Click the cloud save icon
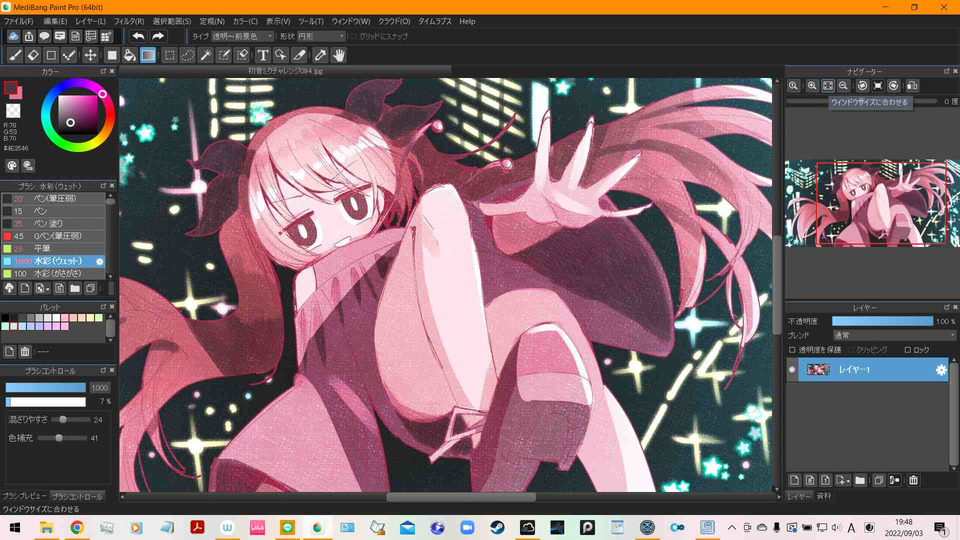Viewport: 960px width, 540px height. pyautogui.click(x=13, y=36)
